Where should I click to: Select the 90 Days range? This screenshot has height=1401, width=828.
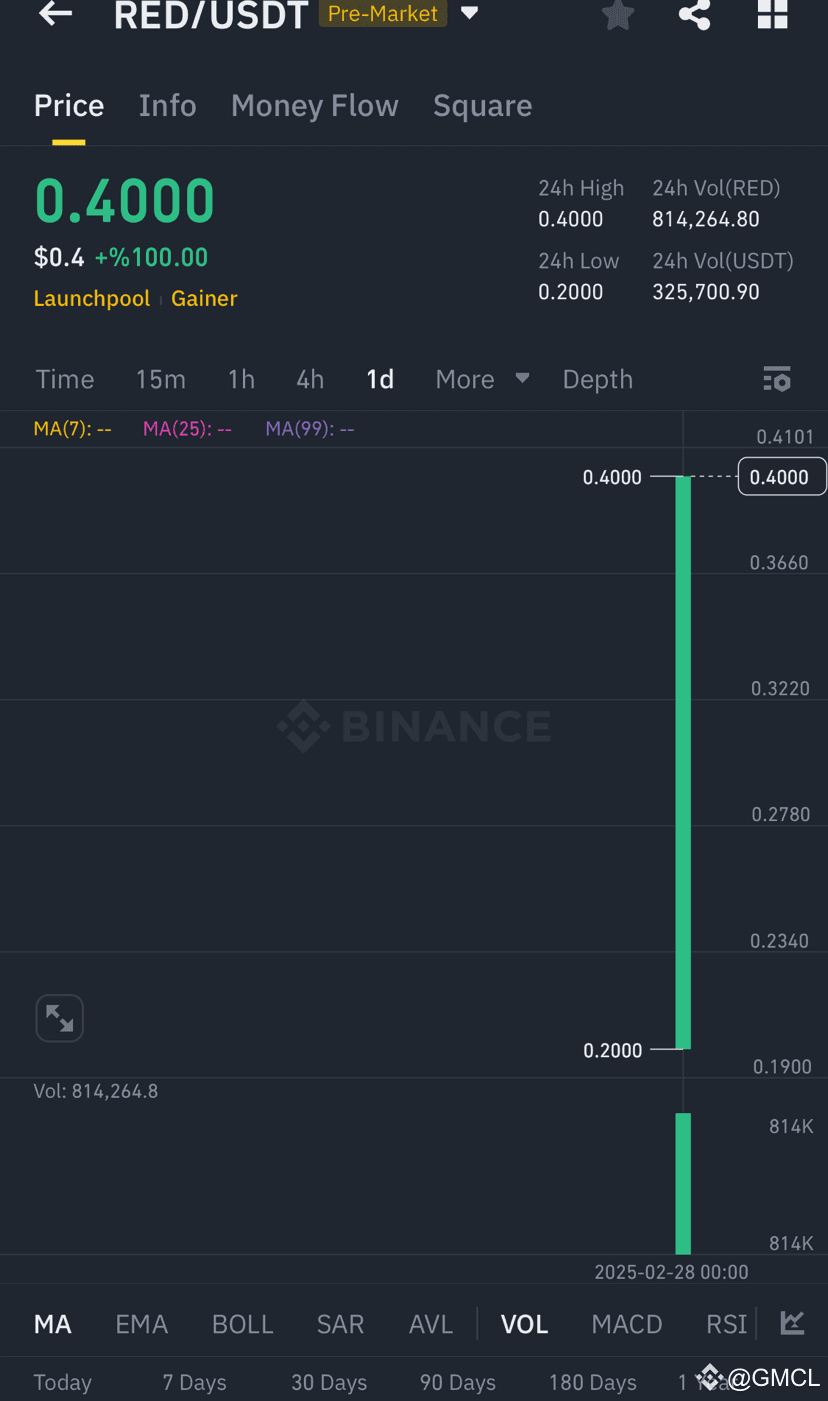[458, 1382]
